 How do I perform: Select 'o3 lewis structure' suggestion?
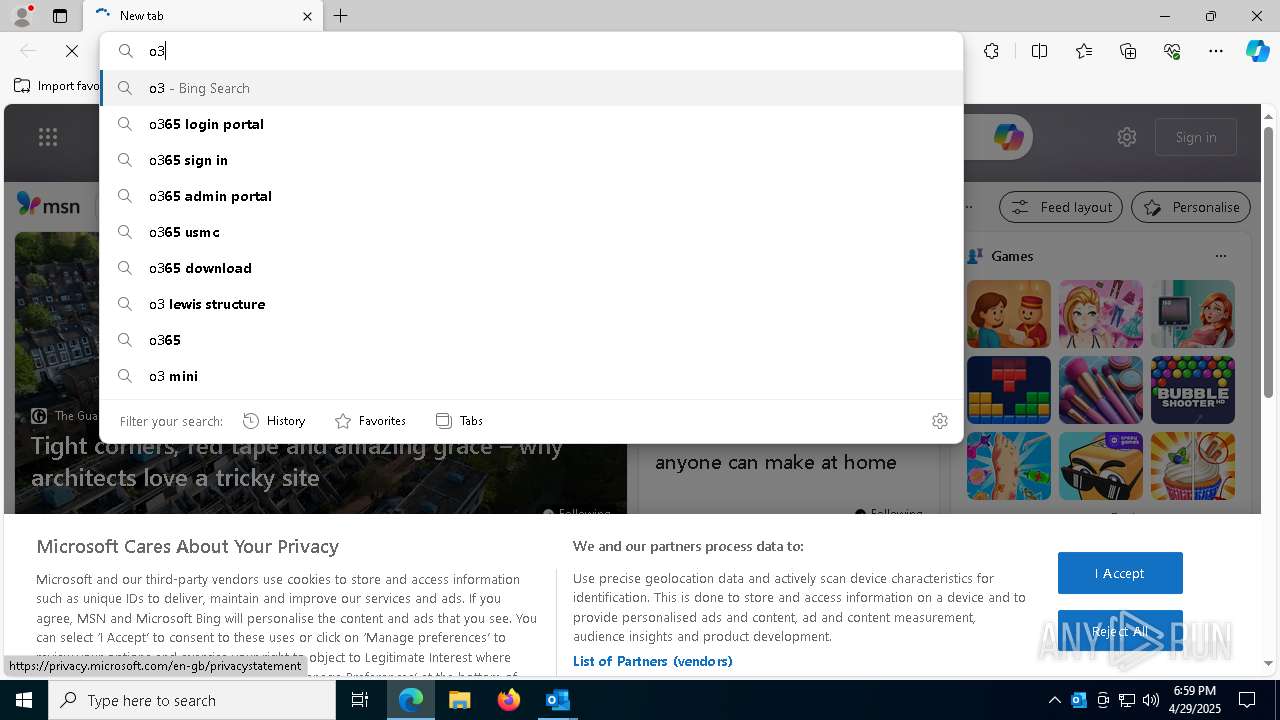pyautogui.click(x=531, y=304)
